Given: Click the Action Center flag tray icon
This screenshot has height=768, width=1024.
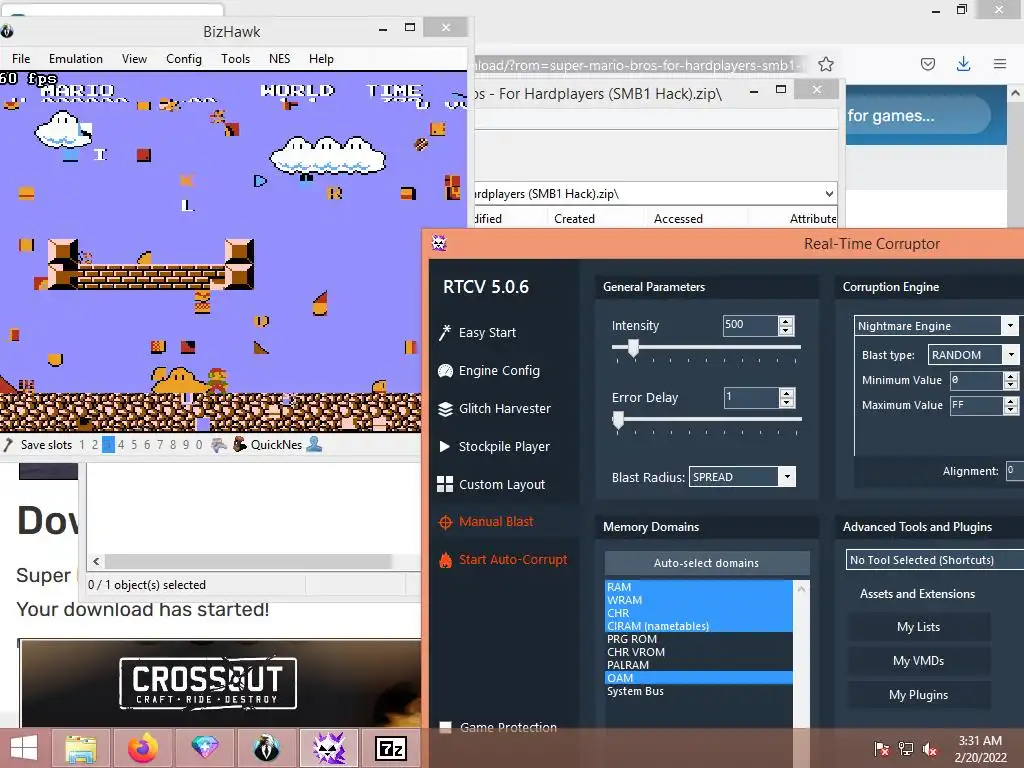Looking at the screenshot, I should pyautogui.click(x=882, y=748).
